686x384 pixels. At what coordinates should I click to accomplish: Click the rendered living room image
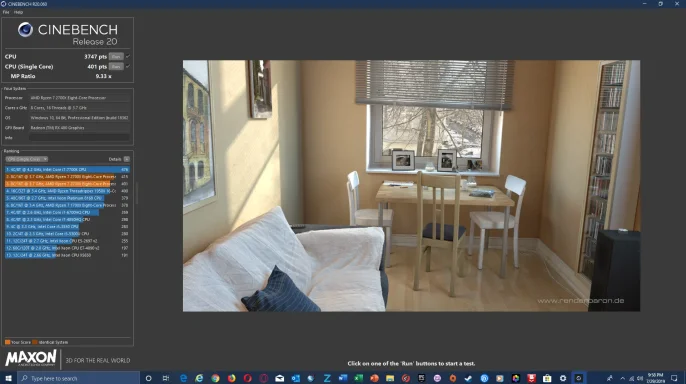click(411, 186)
